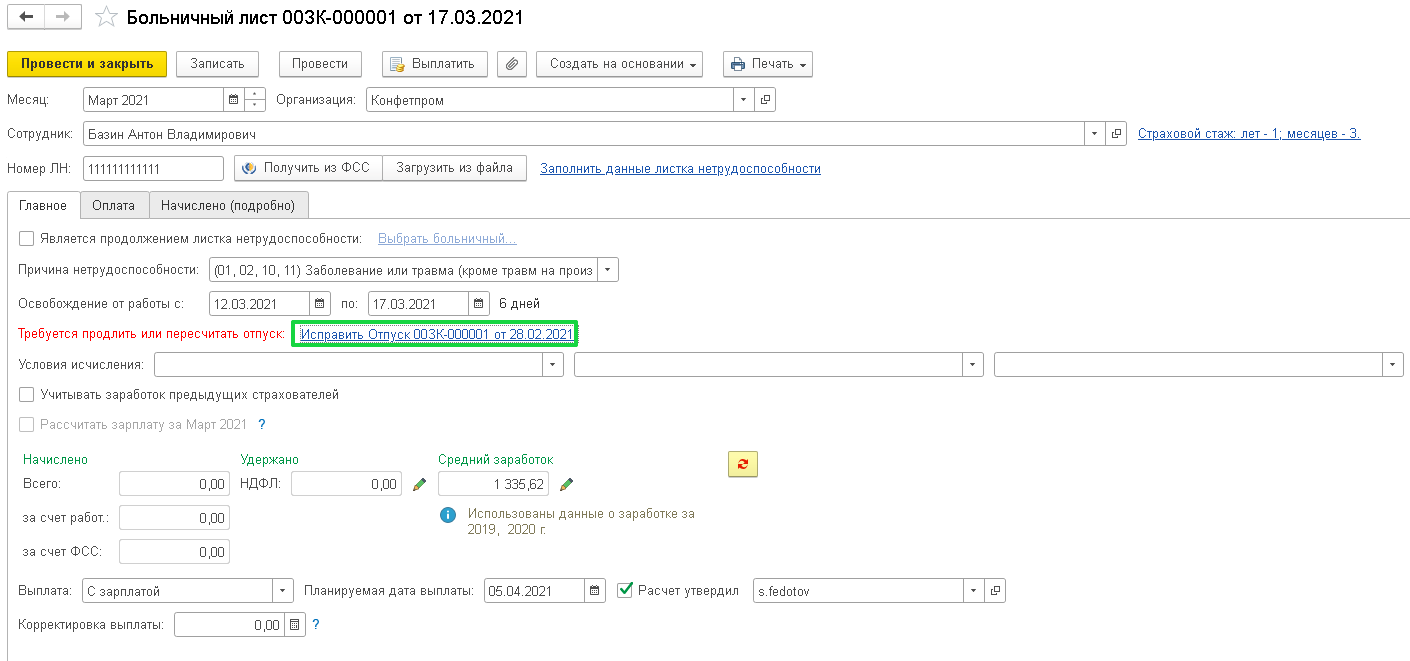
Task: Switch to the Оплата tab
Action: [113, 205]
